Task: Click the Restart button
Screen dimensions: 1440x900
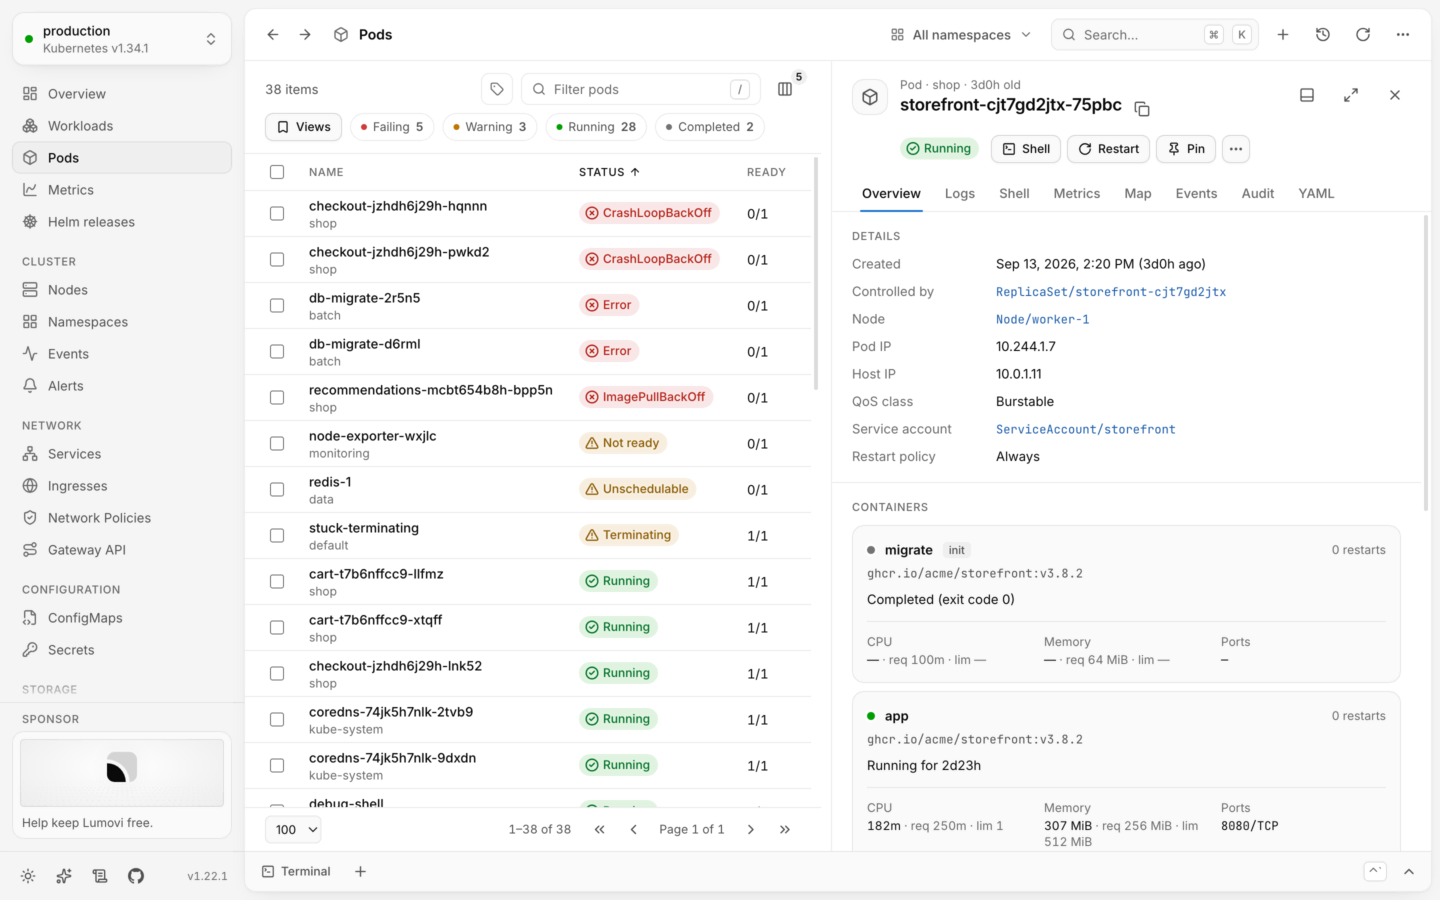Action: [x=1109, y=149]
